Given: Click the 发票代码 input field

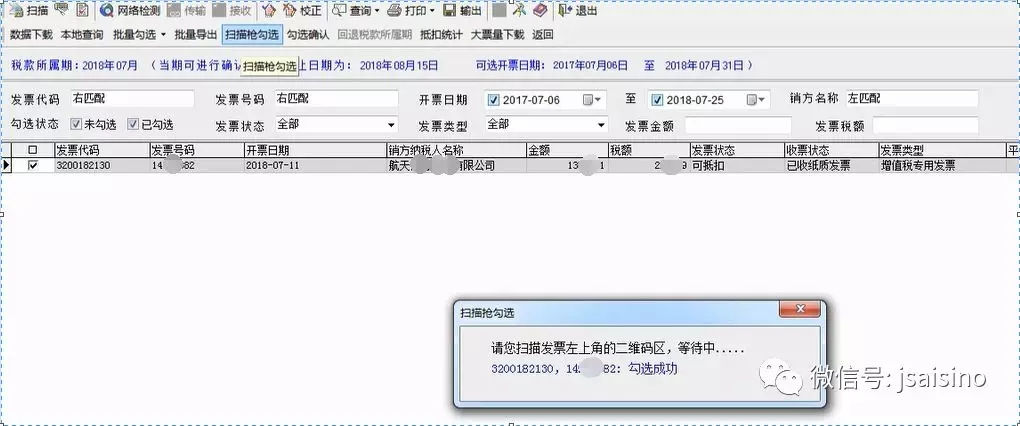Looking at the screenshot, I should coord(131,99).
